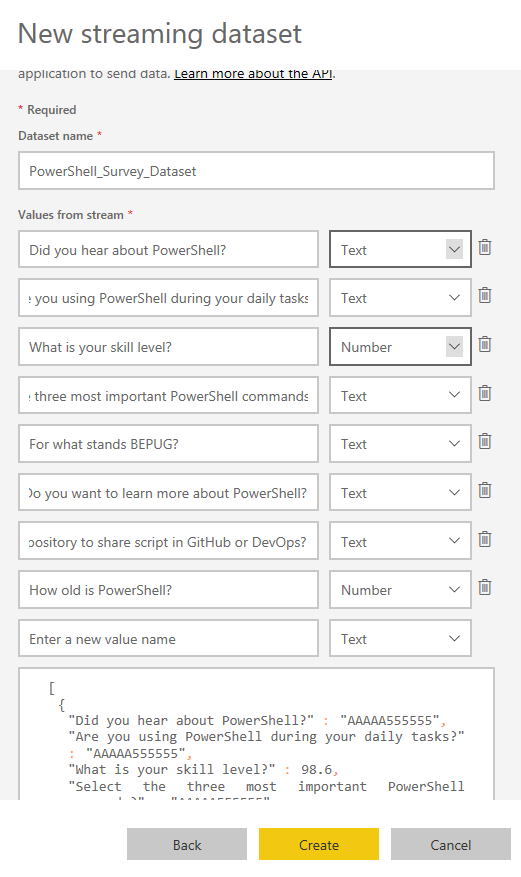Image resolution: width=521 pixels, height=877 pixels.
Task: Edit the 'Did you hear about PowerShell?' field
Action: [168, 249]
